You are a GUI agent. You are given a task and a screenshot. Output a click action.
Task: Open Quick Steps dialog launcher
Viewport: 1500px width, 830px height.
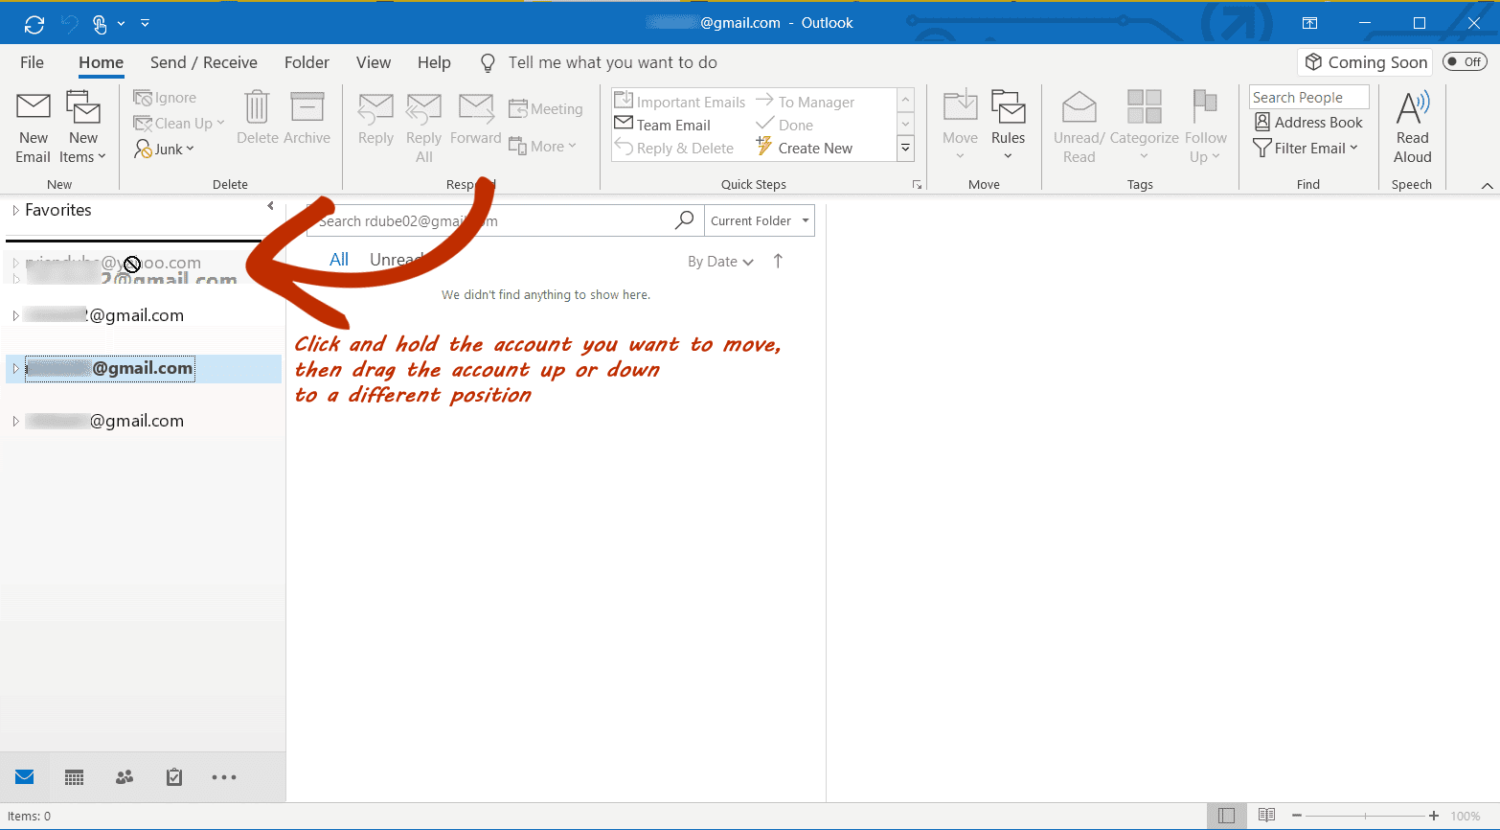[917, 185]
